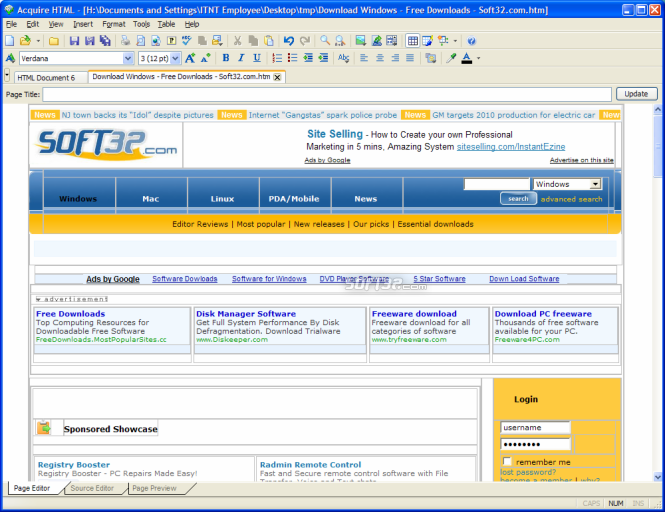Open the yellow folder icon in toolbar
Viewport: 665px width, 512px height.
(x=54, y=41)
